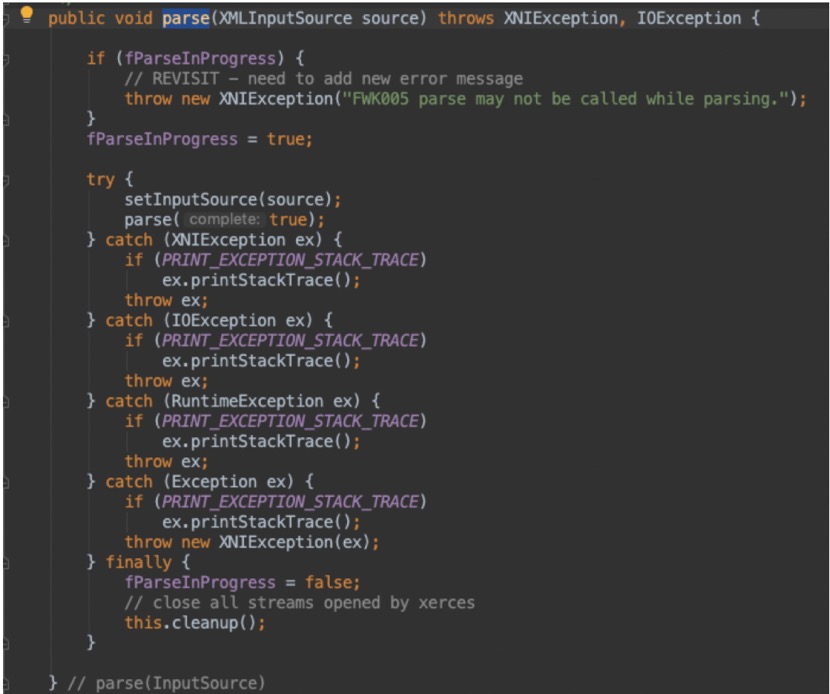
Task: Click the highlighted parse method name
Action: pos(186,19)
